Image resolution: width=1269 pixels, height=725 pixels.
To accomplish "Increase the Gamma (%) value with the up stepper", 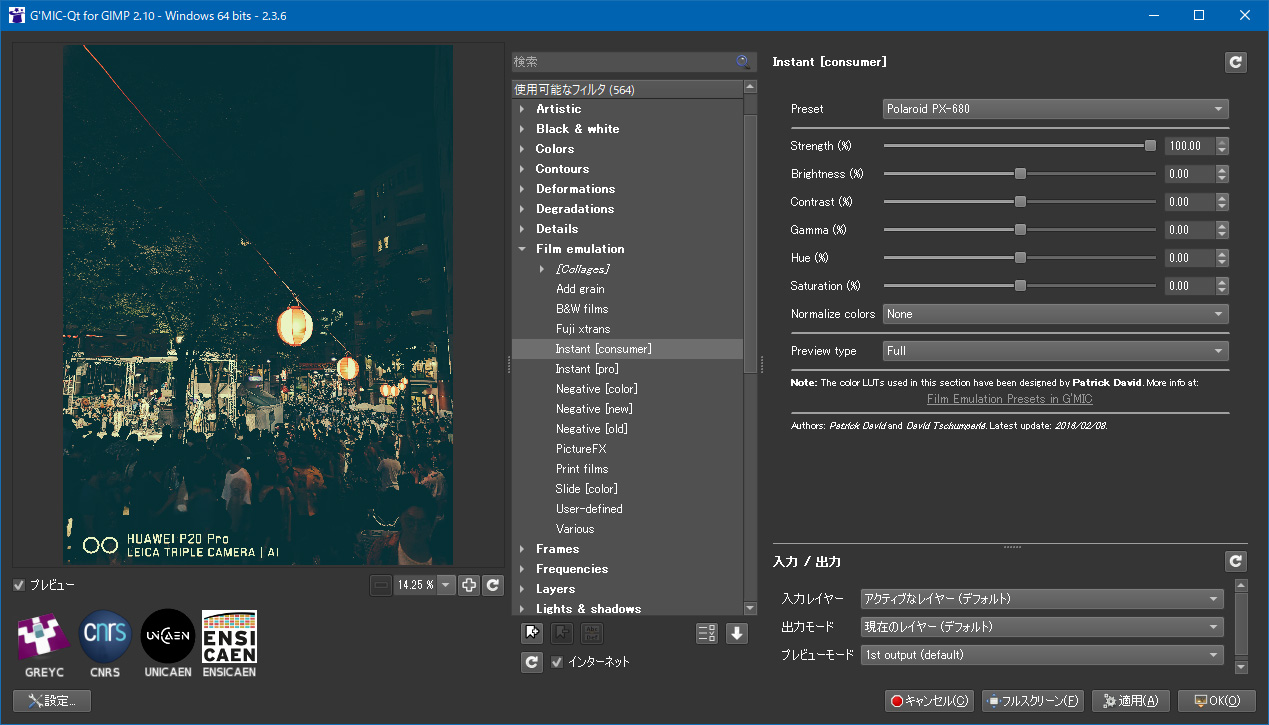I will [1222, 225].
